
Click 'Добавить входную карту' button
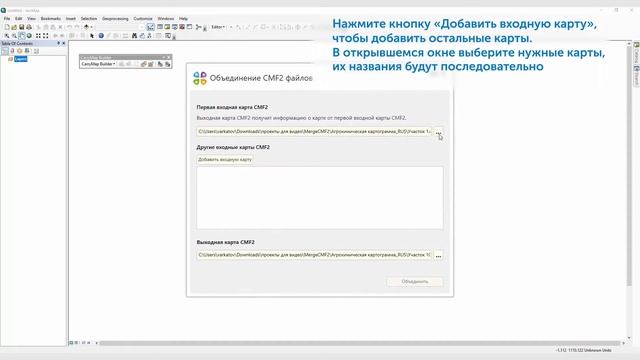tap(225, 160)
